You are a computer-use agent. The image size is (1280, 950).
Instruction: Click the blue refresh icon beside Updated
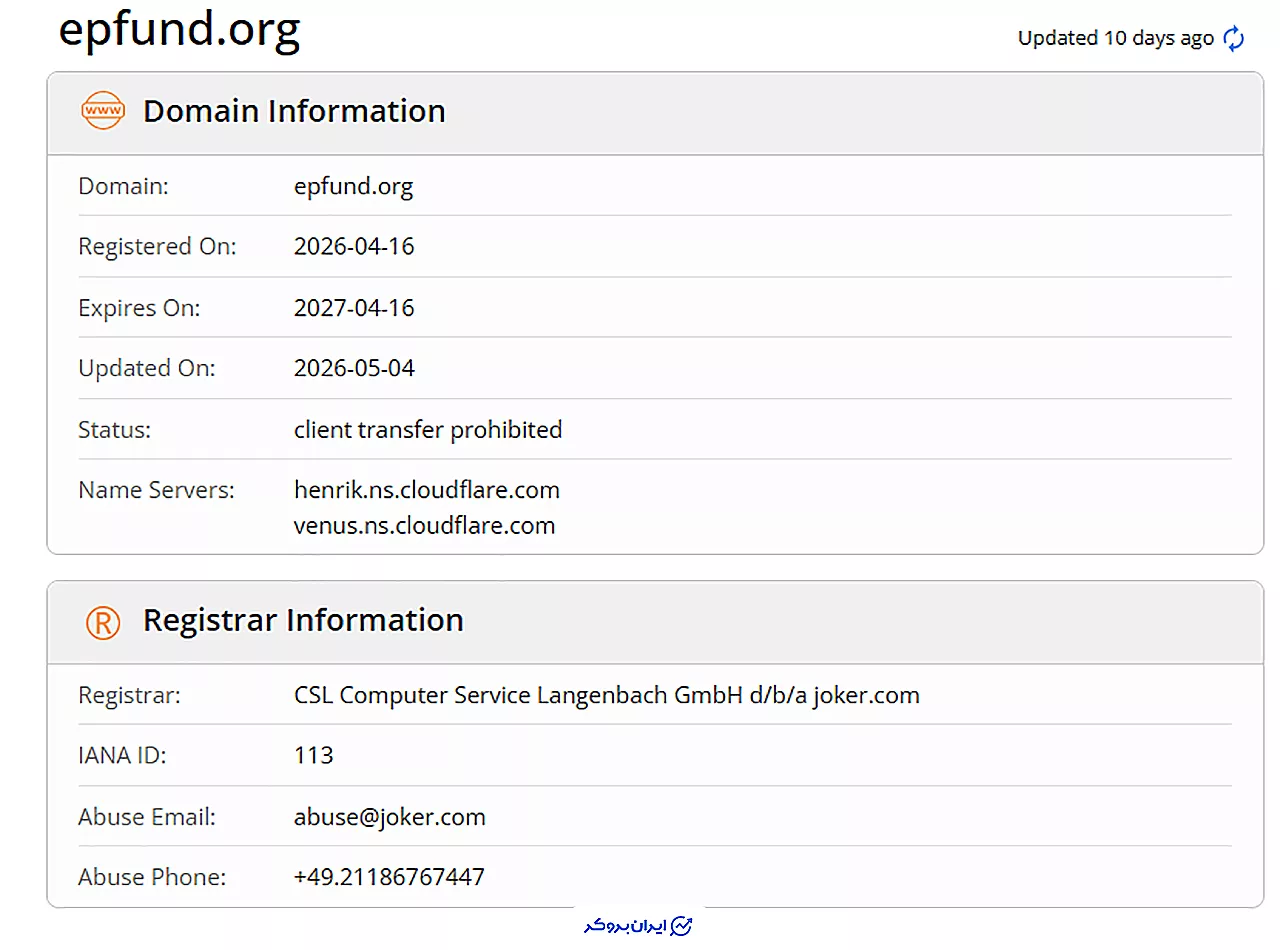pos(1235,39)
